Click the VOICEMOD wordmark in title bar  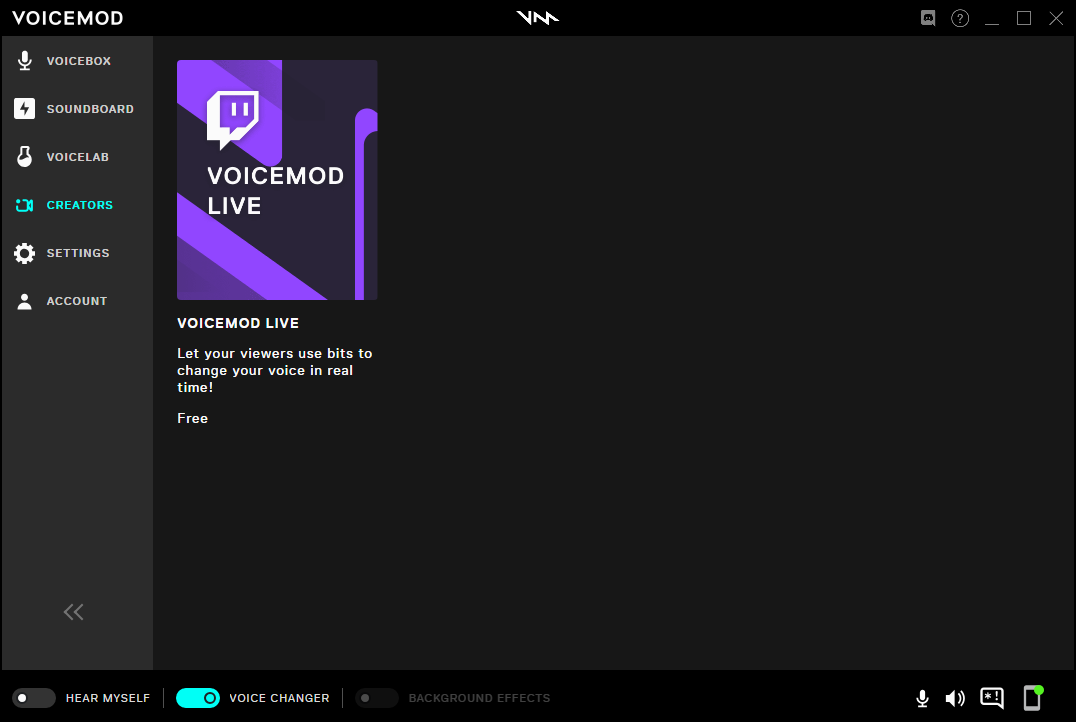(67, 18)
